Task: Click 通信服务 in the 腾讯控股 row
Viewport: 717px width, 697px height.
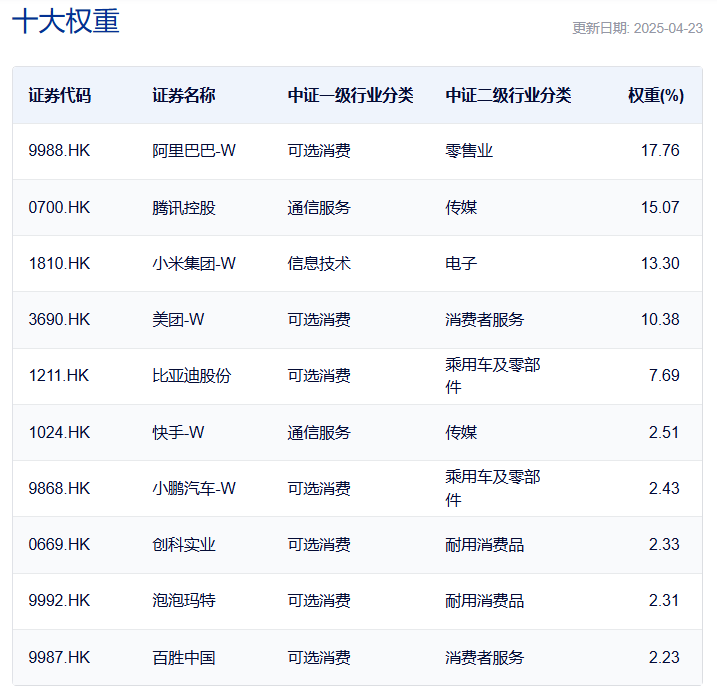Action: point(319,208)
